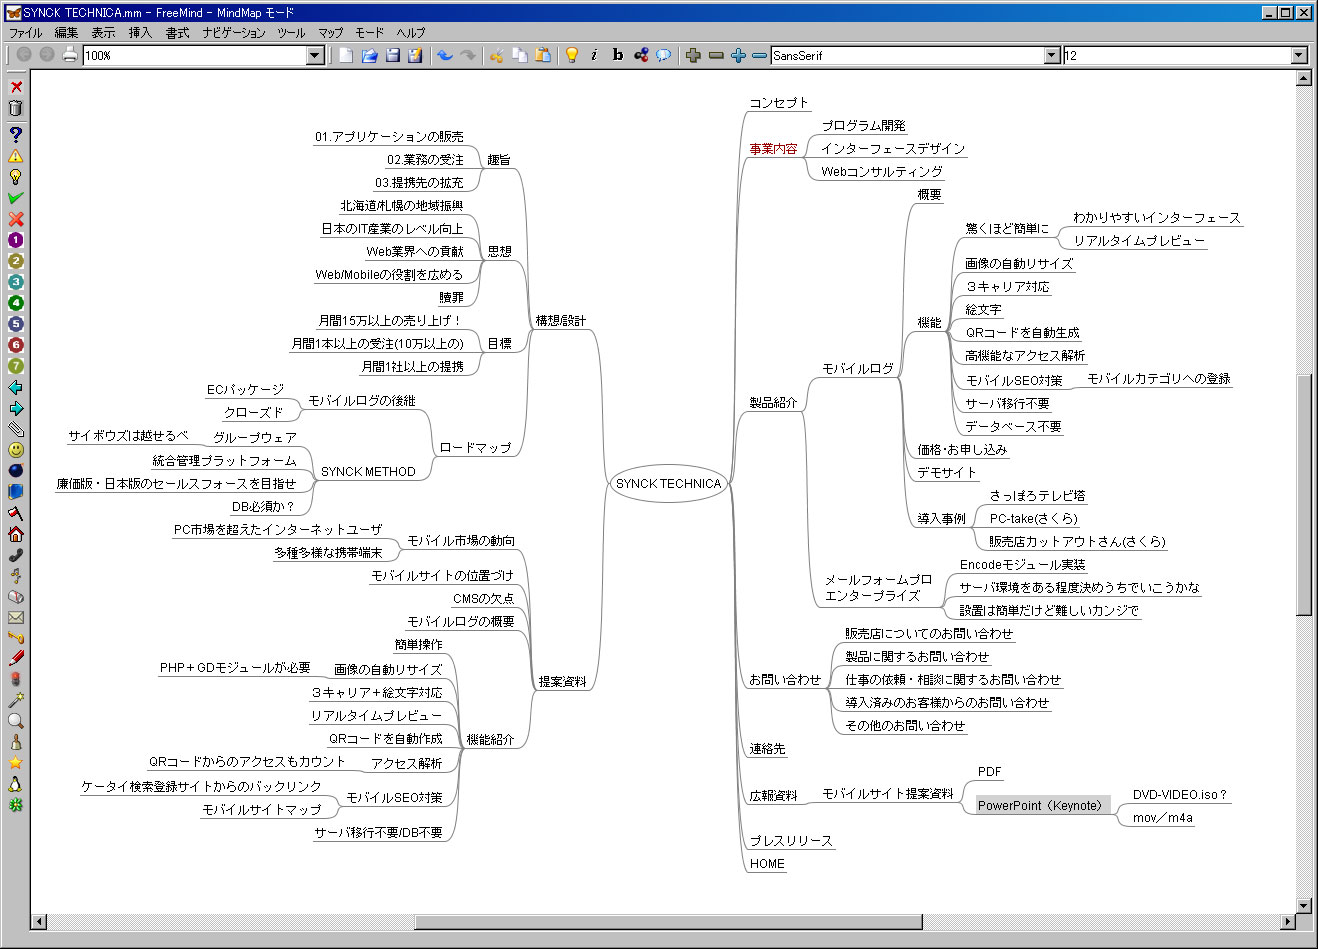Click the cloud icon in the toolbar

point(663,55)
